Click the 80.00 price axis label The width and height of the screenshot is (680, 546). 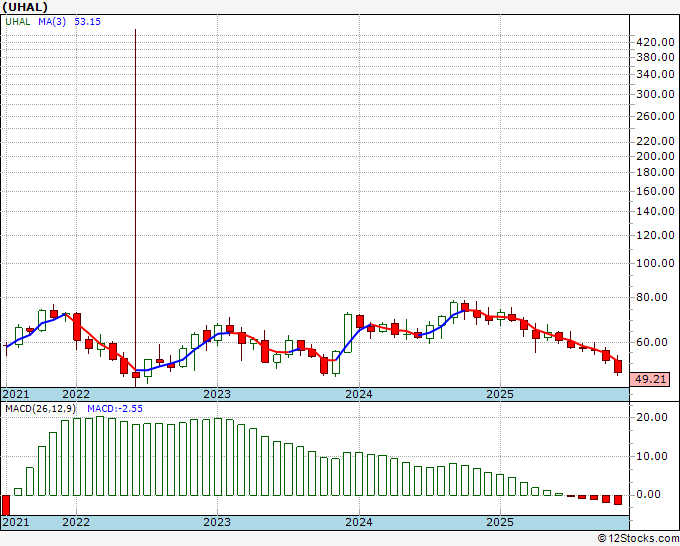click(652, 297)
